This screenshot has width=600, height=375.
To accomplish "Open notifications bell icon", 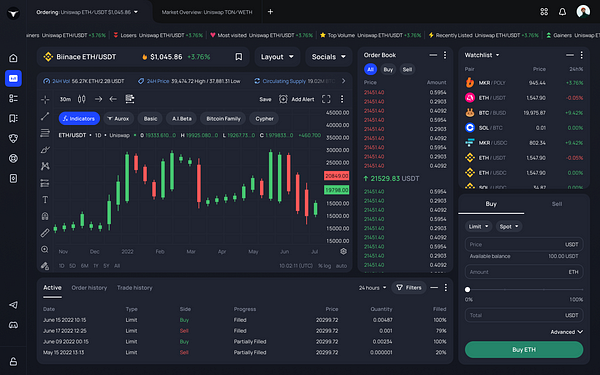I will (562, 12).
